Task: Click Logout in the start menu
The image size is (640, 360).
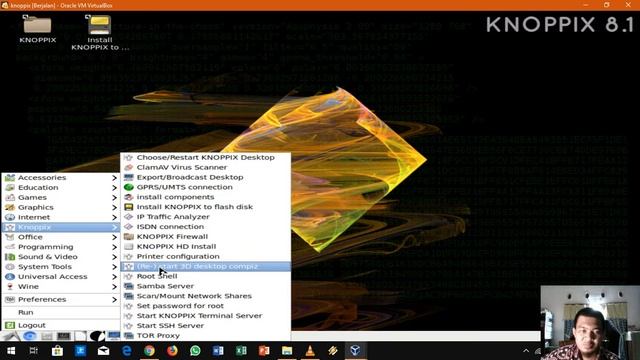Action: coord(61,325)
